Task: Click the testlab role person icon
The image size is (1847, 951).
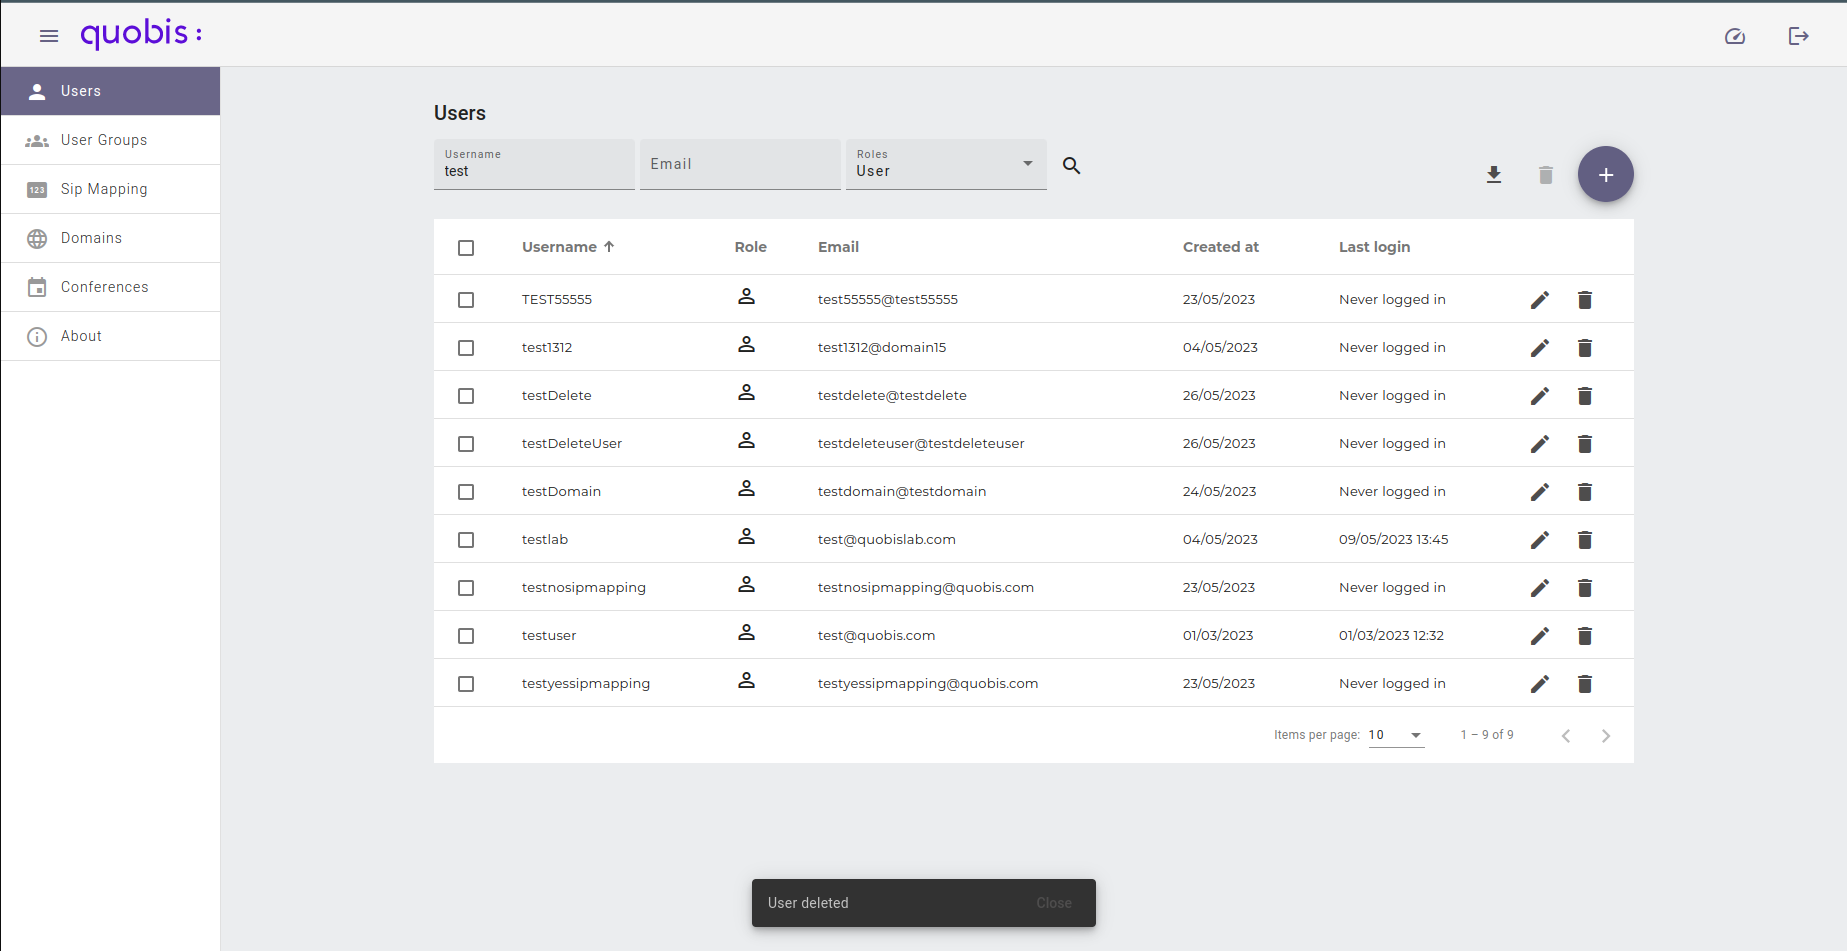Action: point(746,537)
